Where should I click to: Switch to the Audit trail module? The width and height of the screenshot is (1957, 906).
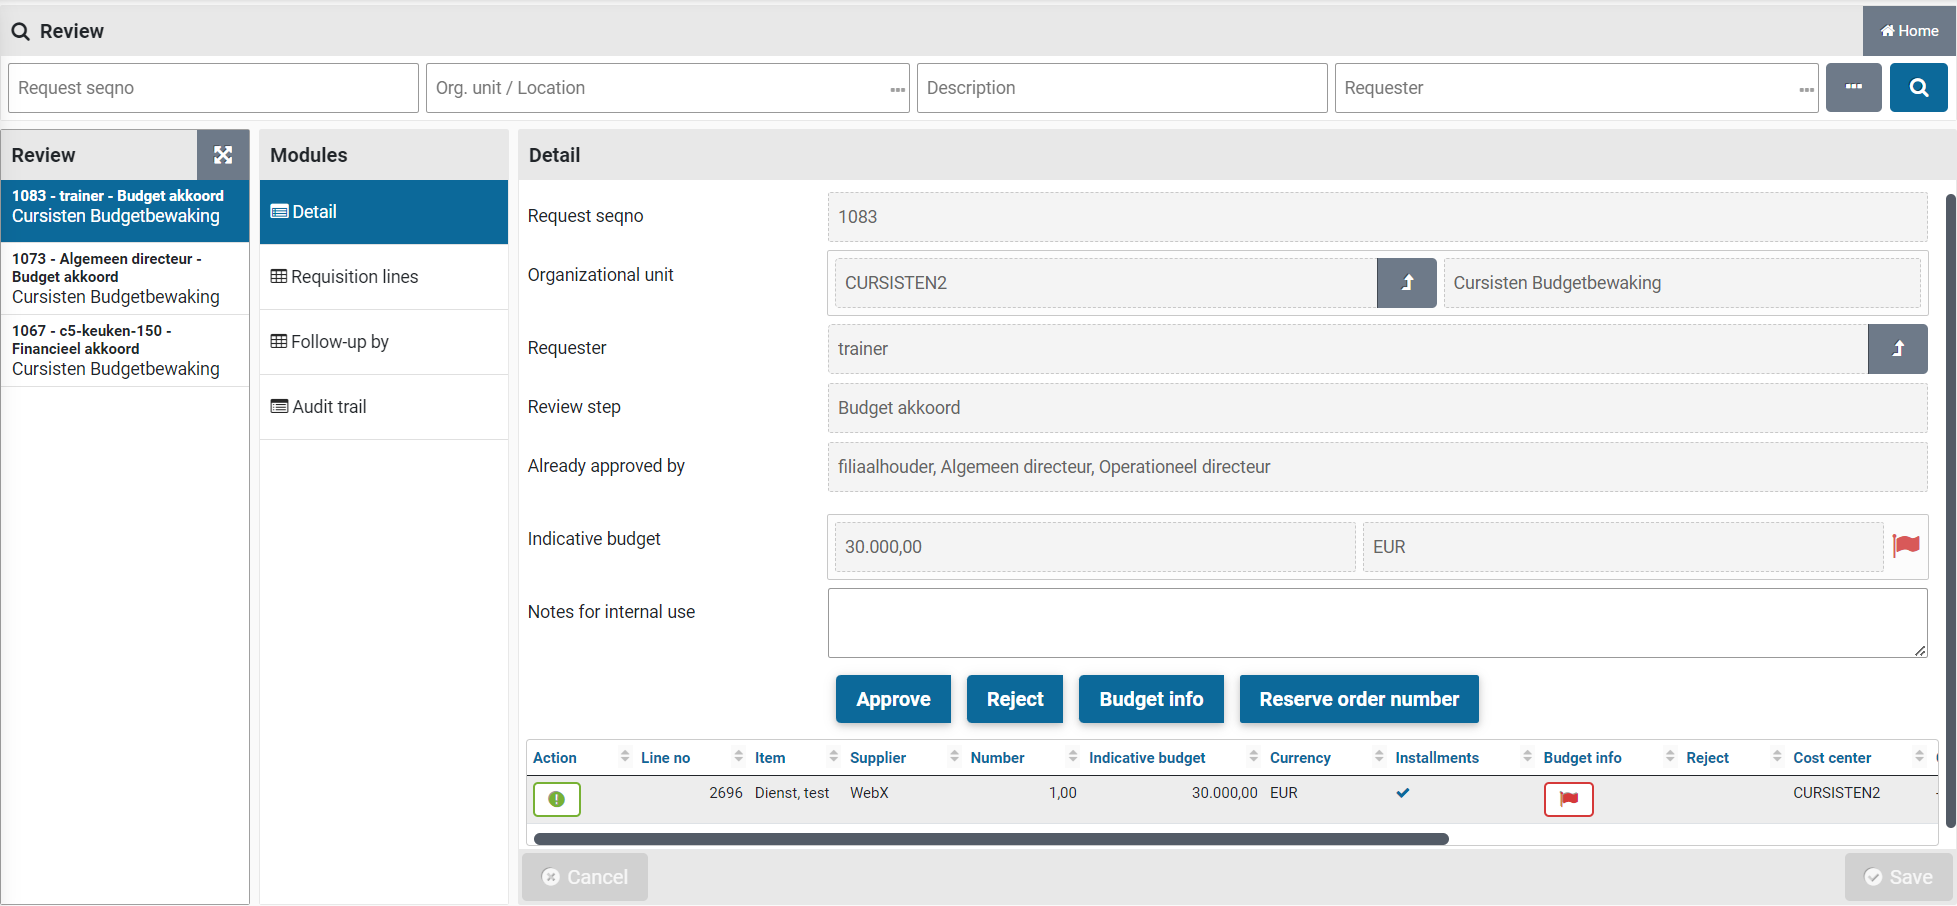329,407
